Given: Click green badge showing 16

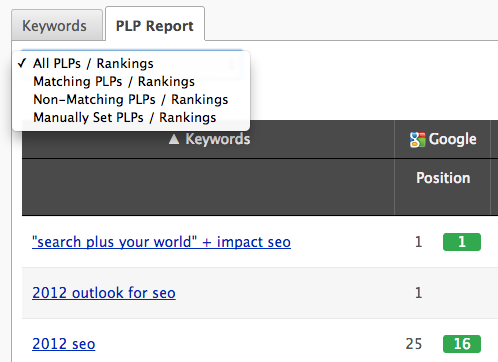Looking at the screenshot, I should point(462,344).
